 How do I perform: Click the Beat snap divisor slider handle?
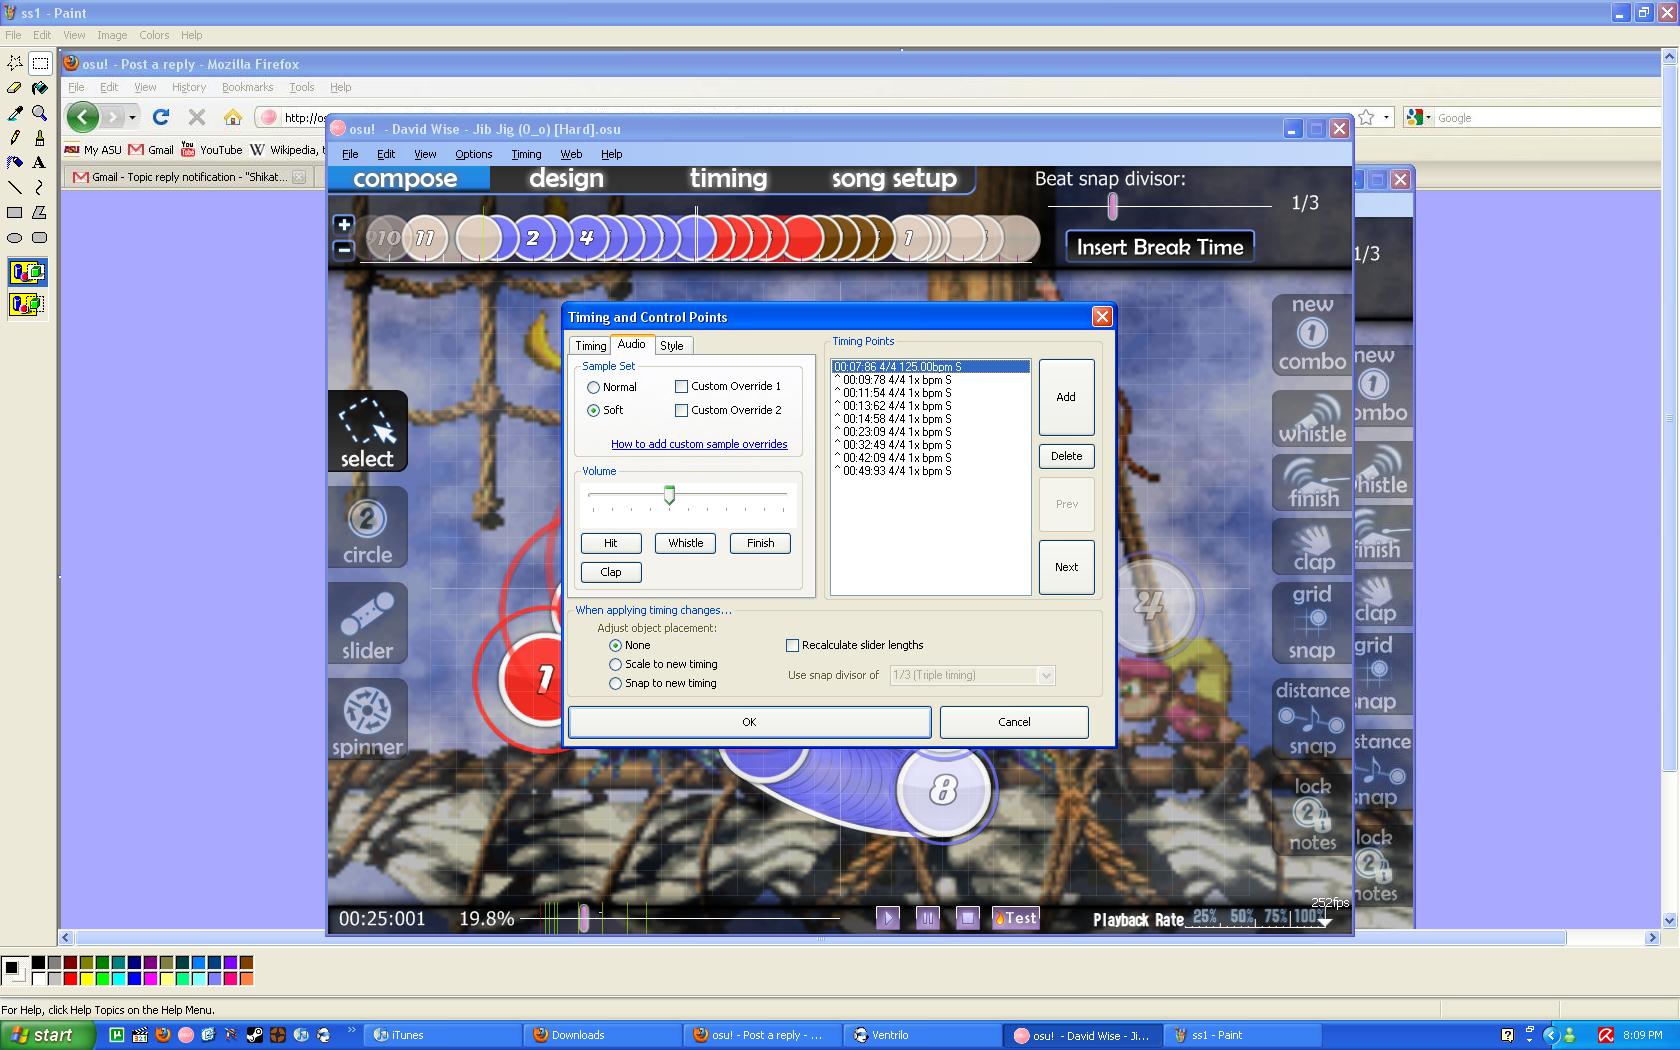(1112, 206)
